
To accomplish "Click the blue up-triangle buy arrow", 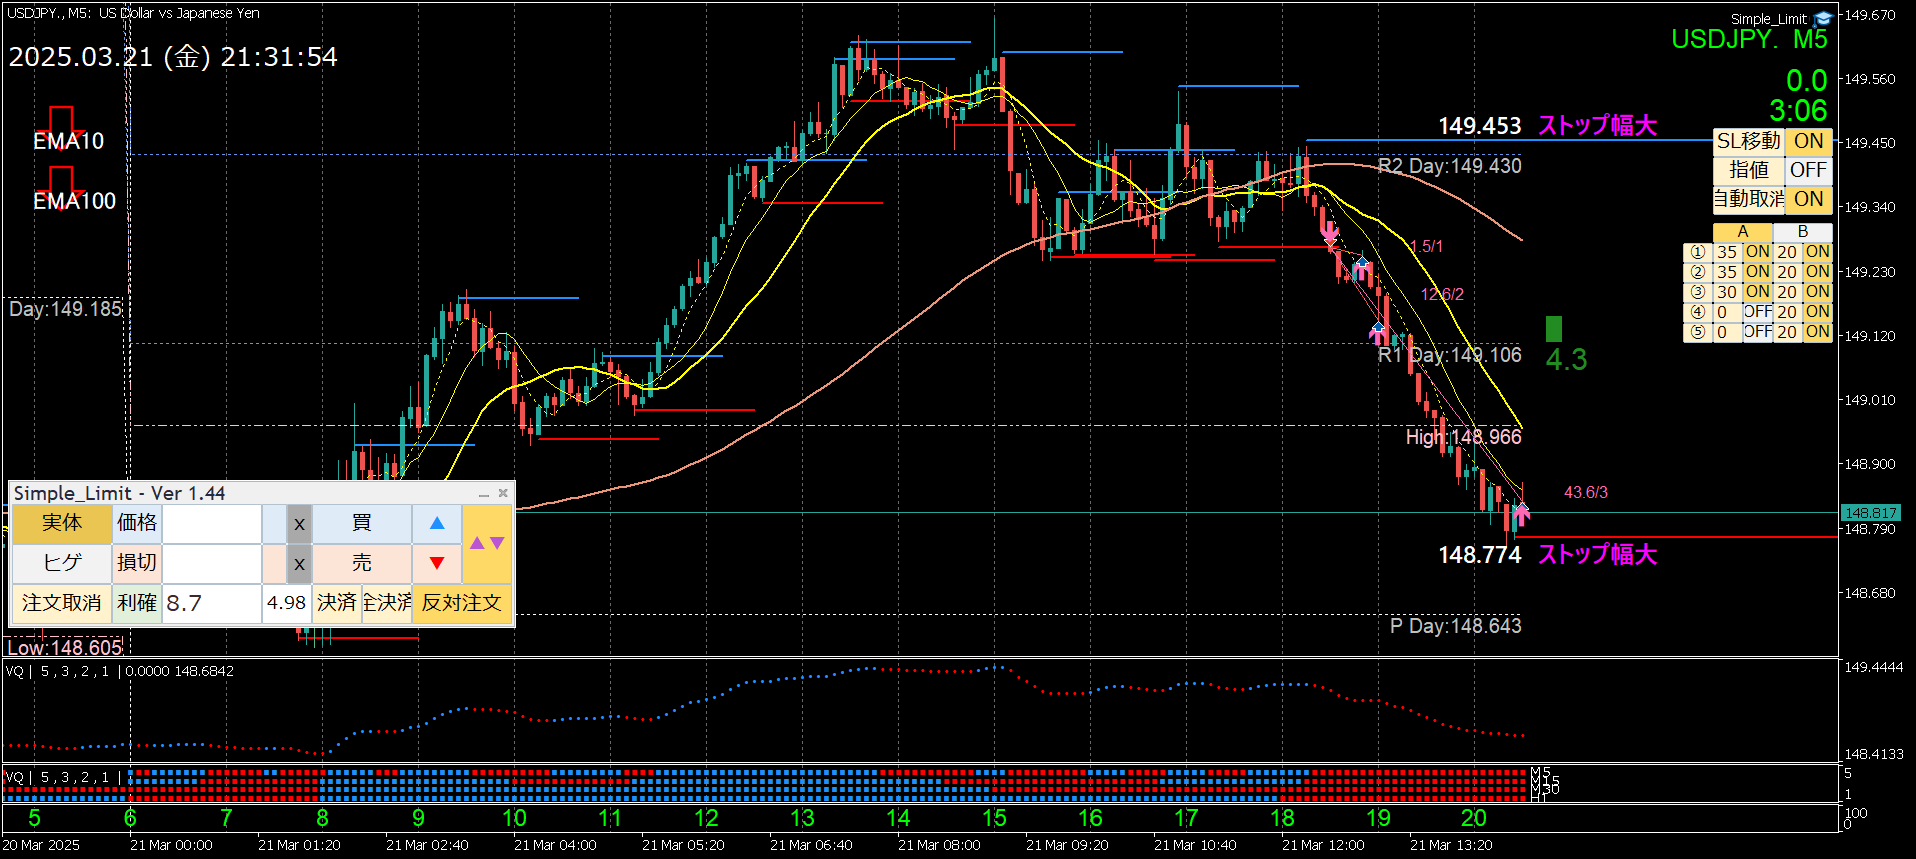I will 437,523.
